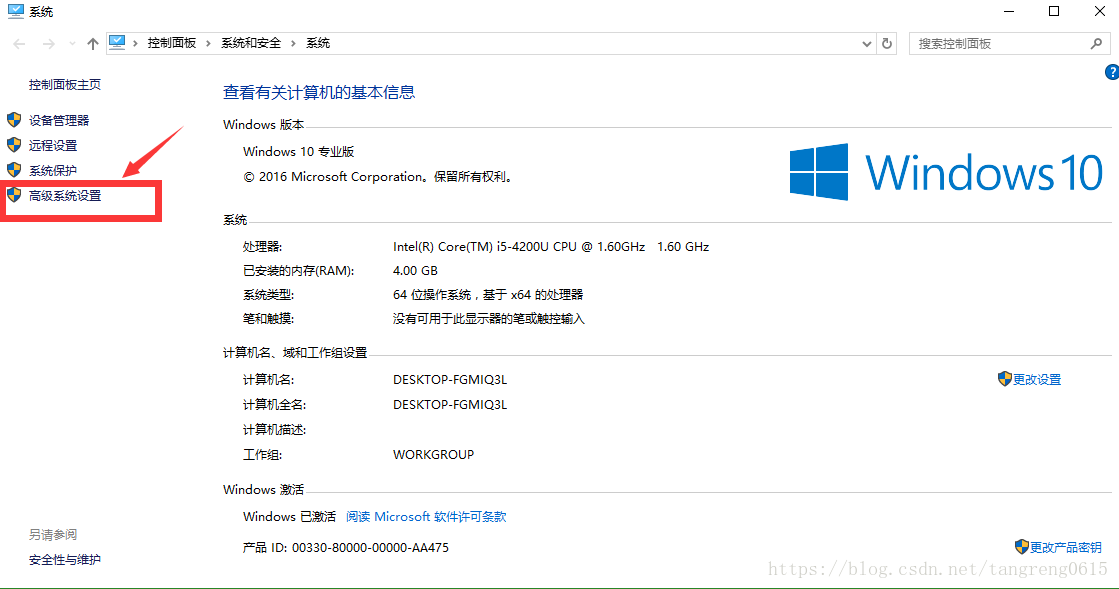This screenshot has width=1119, height=589.
Task: Open 远程设置
Action: (53, 146)
